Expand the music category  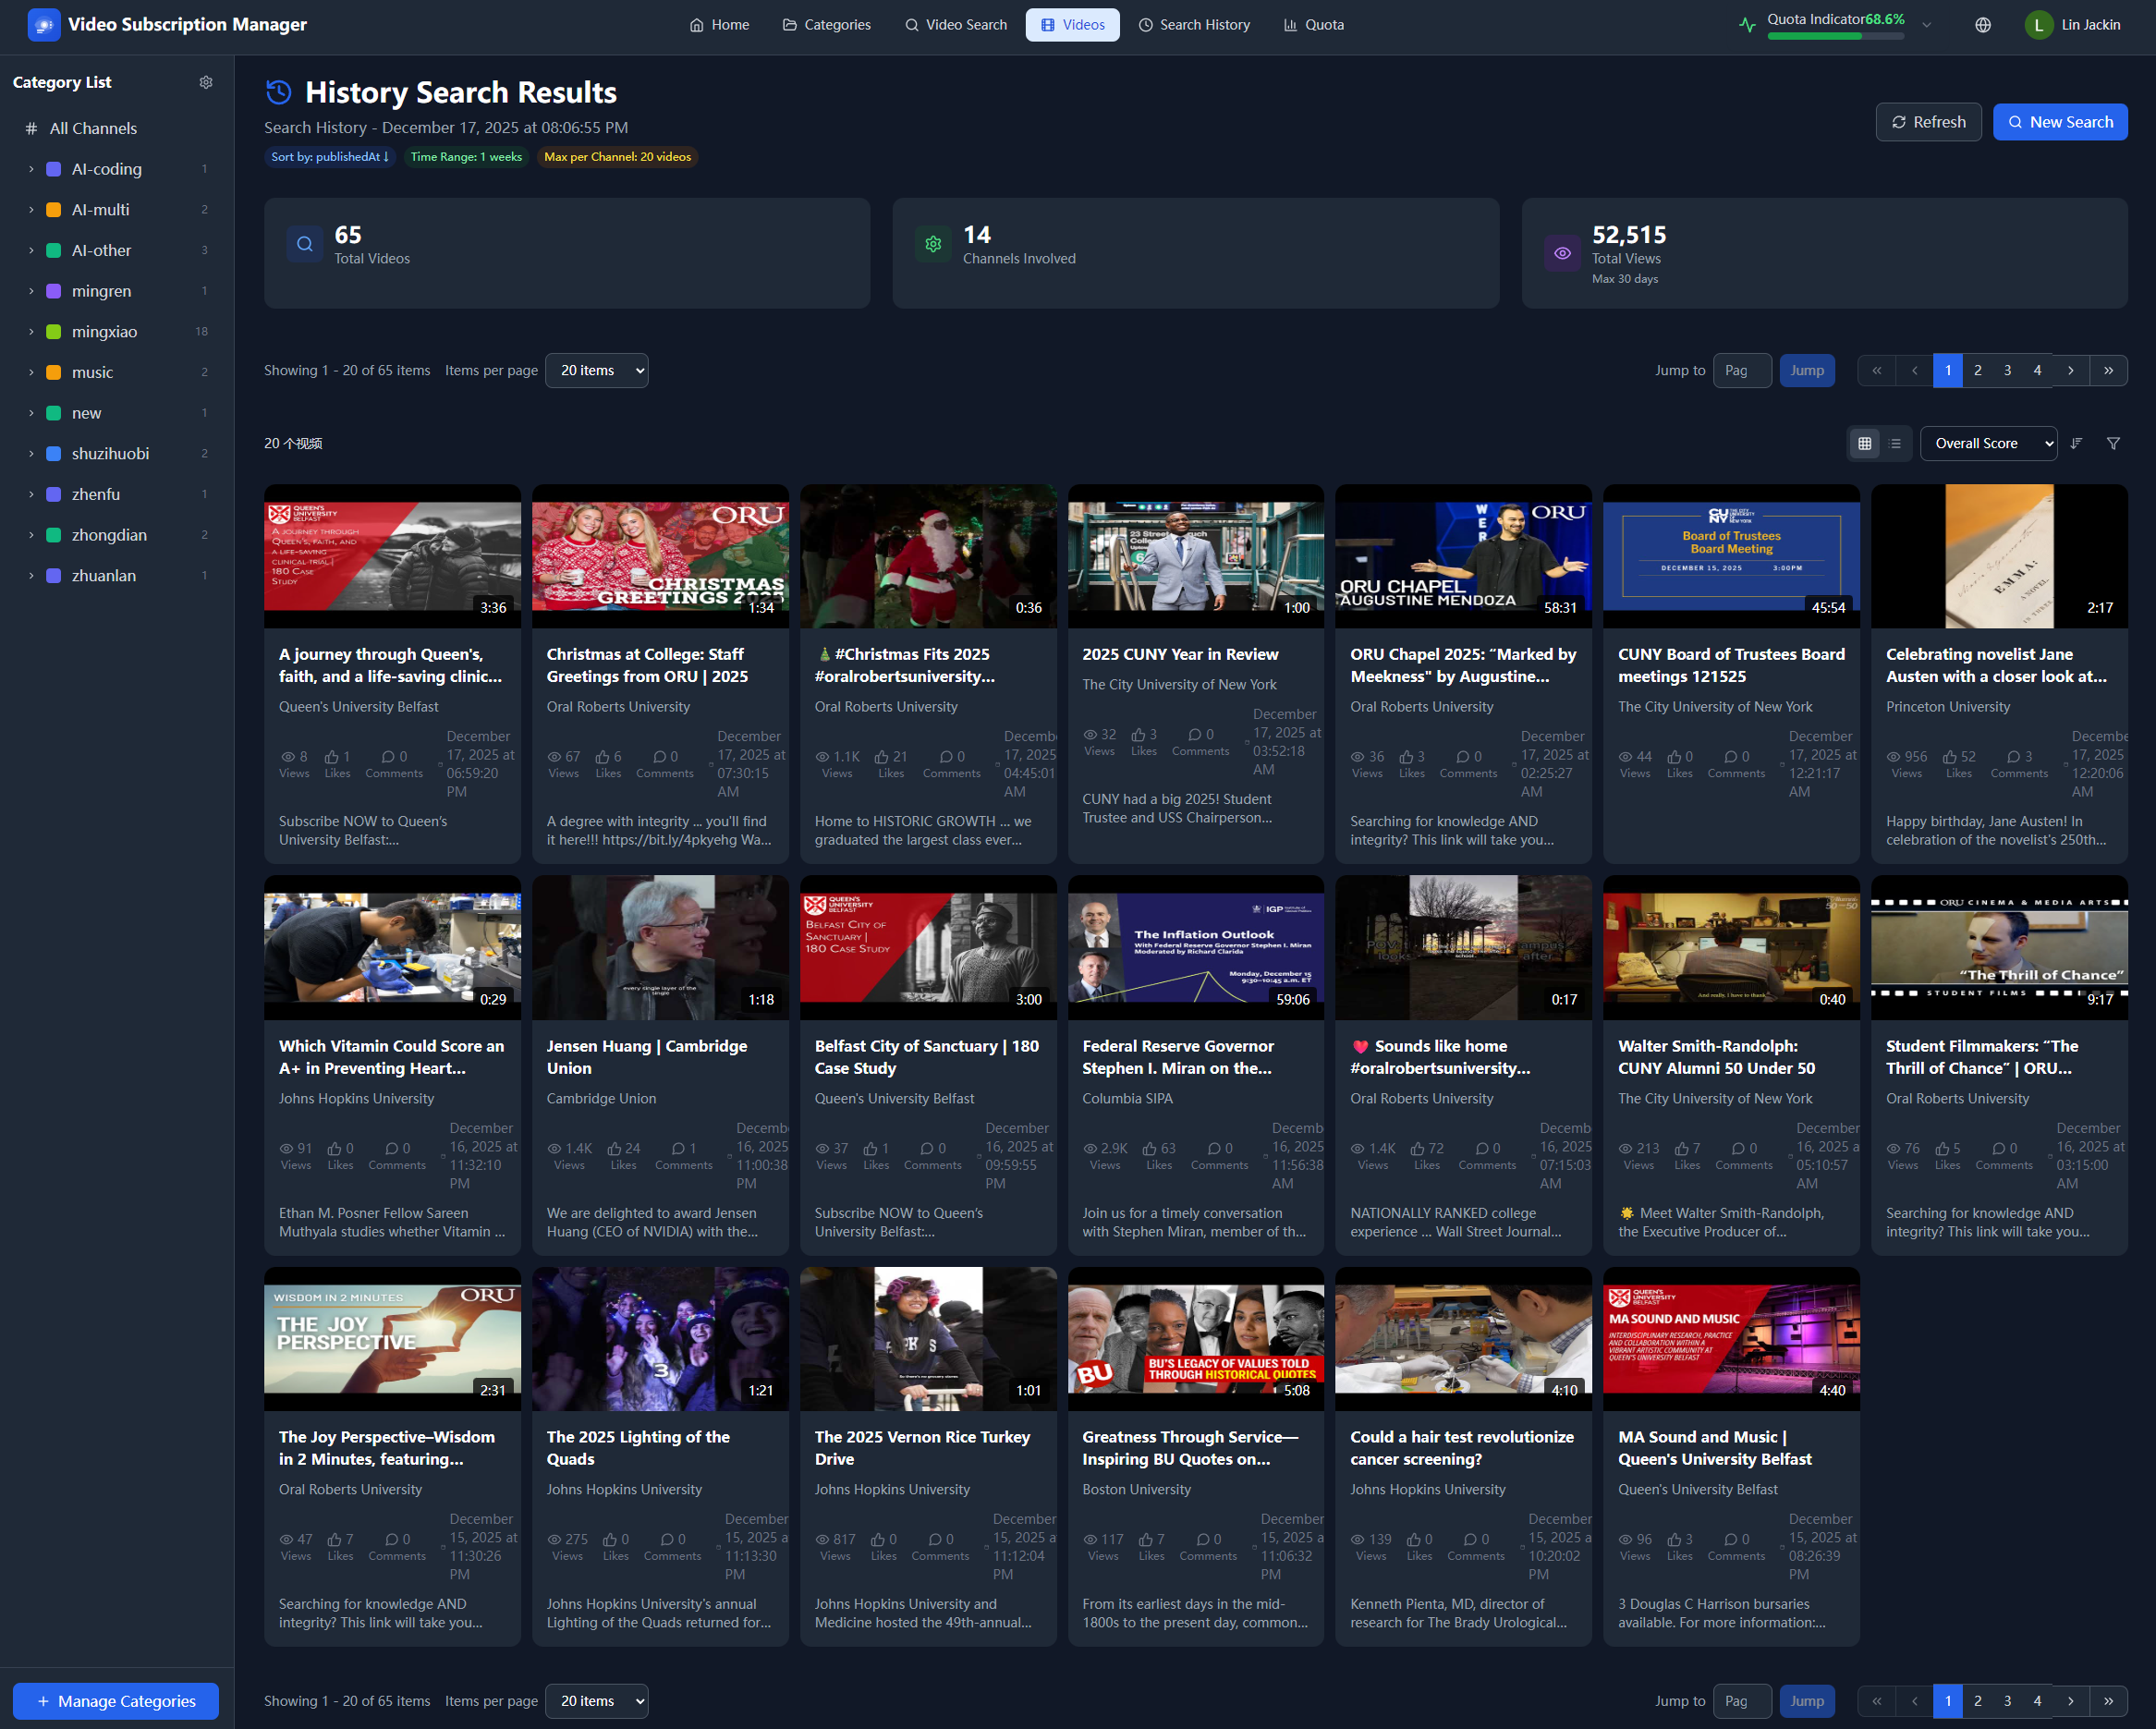click(31, 372)
